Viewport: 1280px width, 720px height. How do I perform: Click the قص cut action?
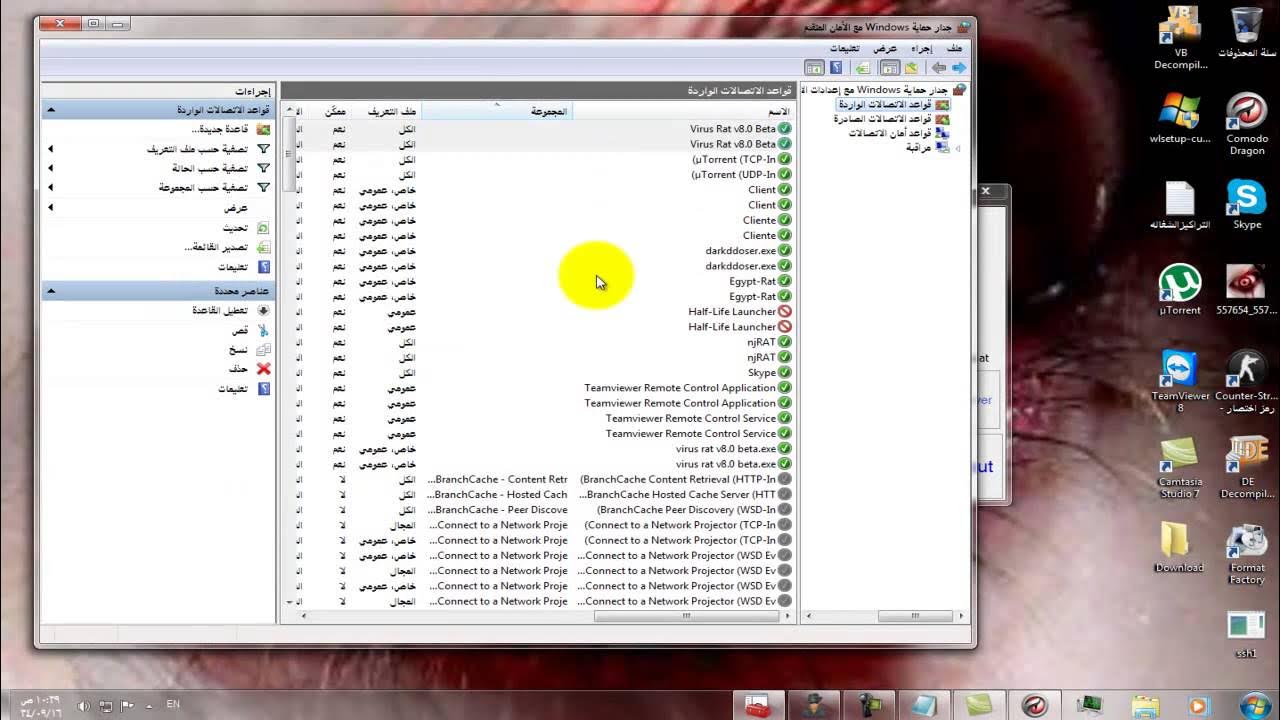(x=251, y=330)
